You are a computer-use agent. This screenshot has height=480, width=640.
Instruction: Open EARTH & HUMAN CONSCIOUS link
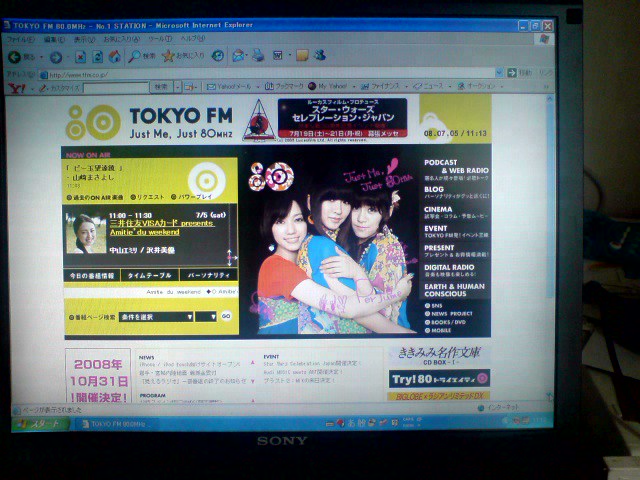(x=455, y=290)
